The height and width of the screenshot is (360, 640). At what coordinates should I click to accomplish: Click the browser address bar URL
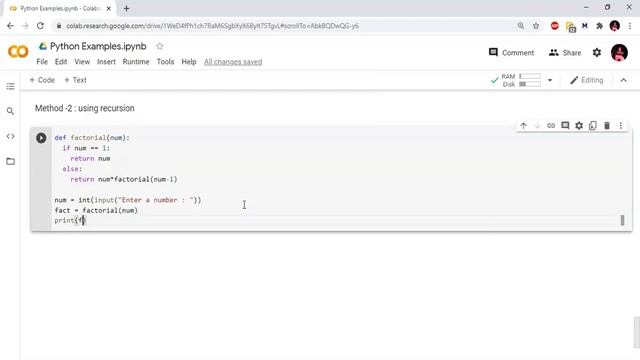tap(212, 26)
